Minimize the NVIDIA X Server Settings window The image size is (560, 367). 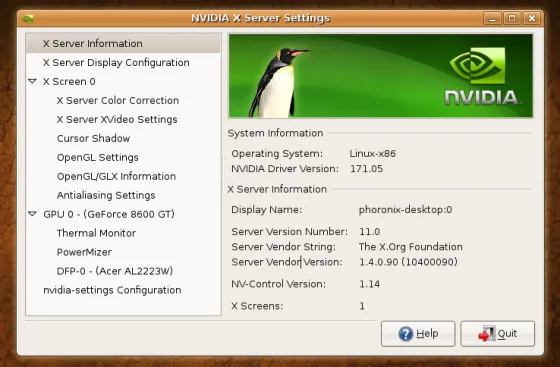pyautogui.click(x=492, y=18)
